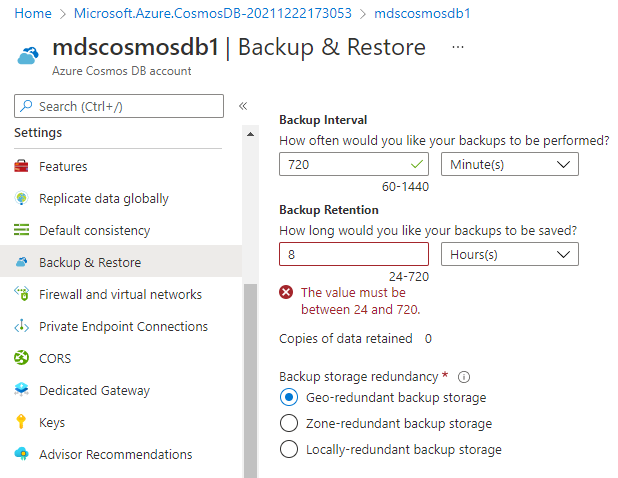
Task: Select Locally-redundant backup storage option
Action: point(289,449)
